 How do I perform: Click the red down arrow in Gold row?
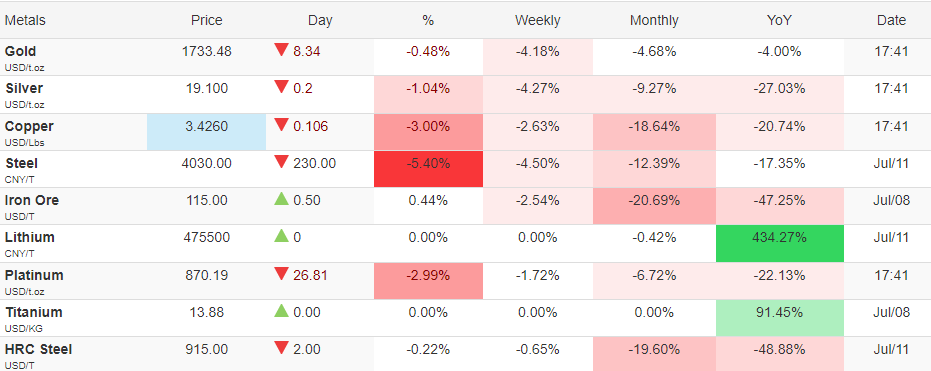[281, 50]
